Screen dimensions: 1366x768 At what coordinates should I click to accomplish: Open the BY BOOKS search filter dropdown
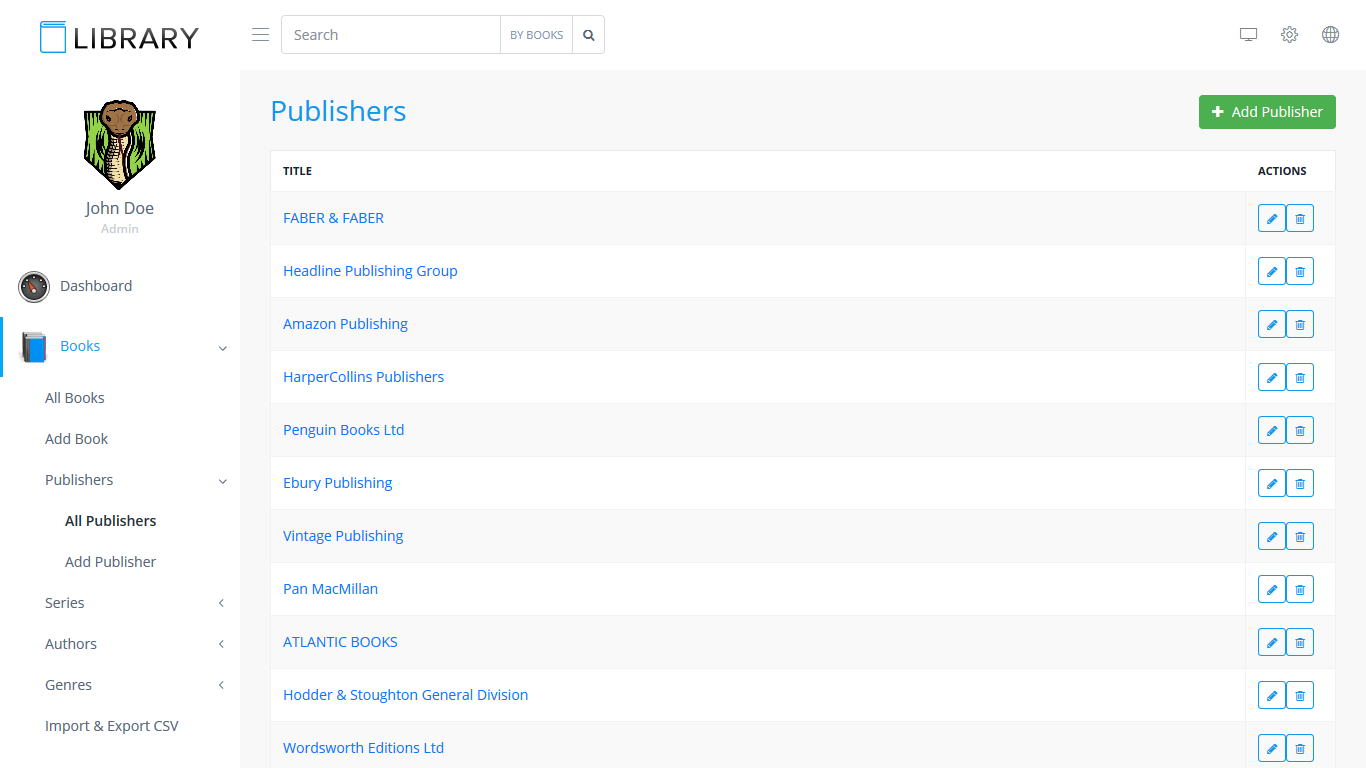click(536, 35)
